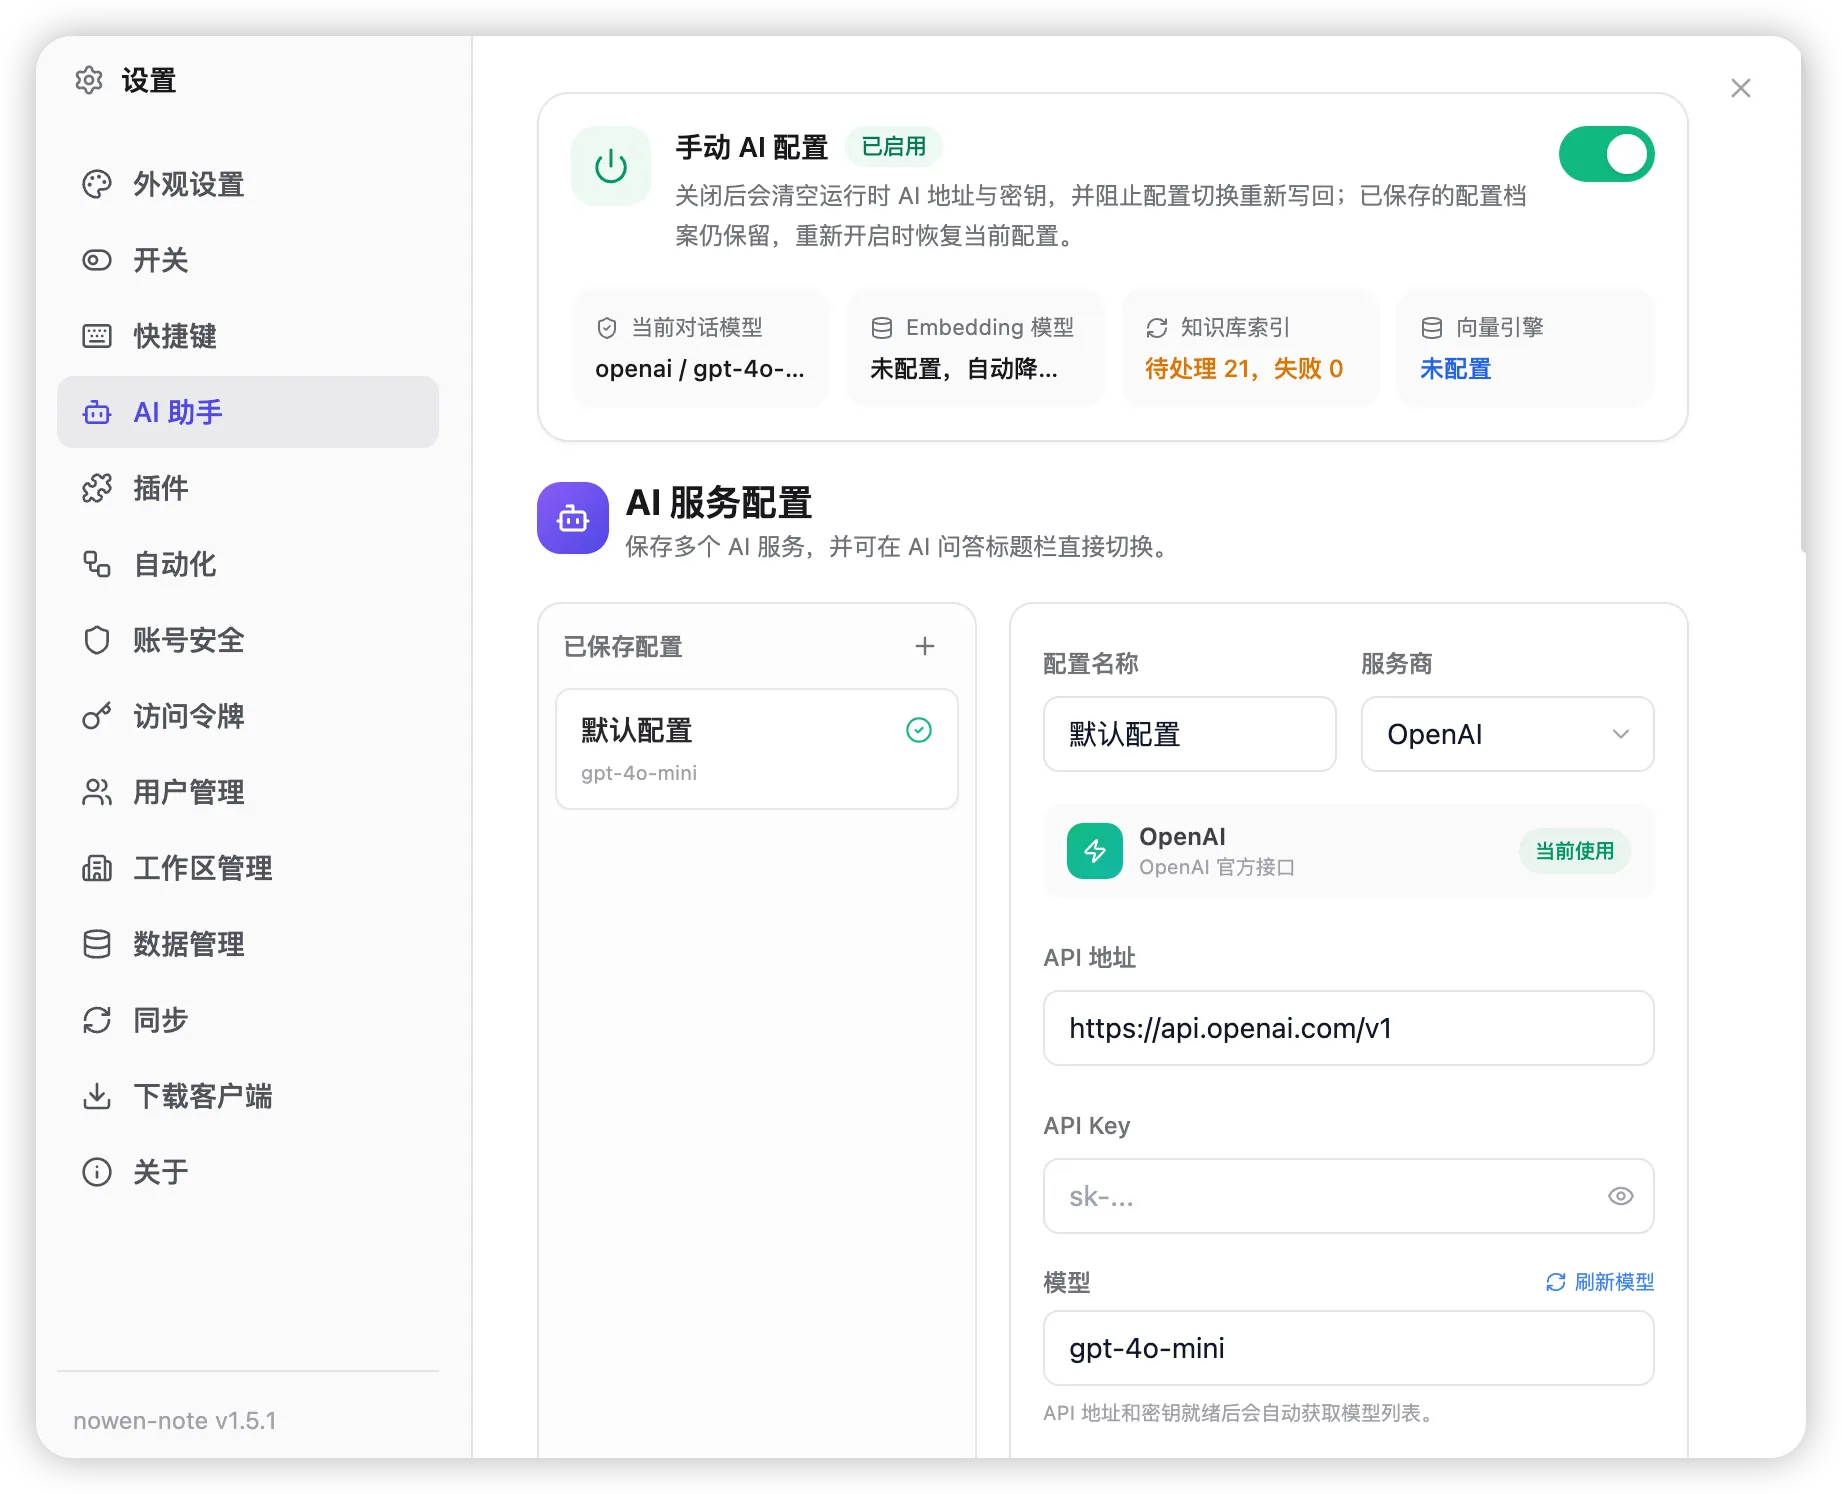
Task: Click the keyboard icon beside 快捷键
Action: [x=97, y=336]
